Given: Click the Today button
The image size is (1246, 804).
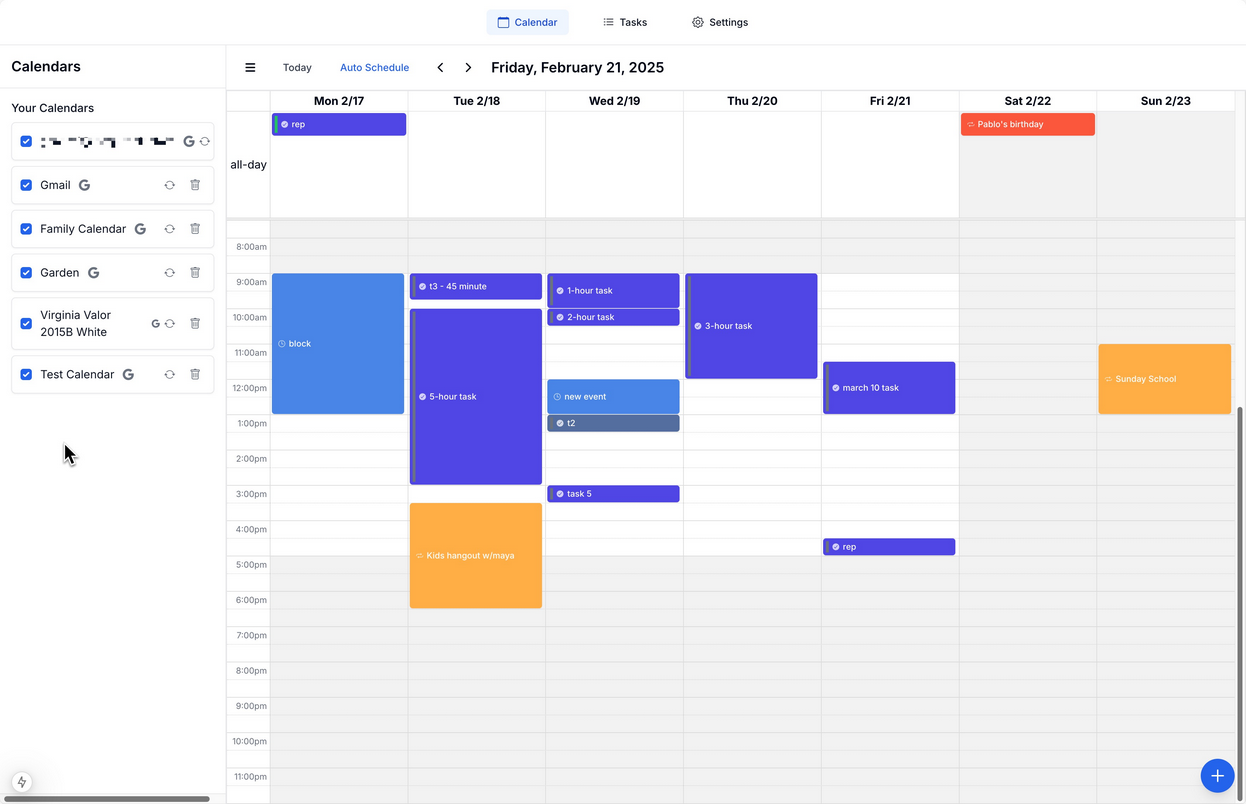Looking at the screenshot, I should (297, 68).
